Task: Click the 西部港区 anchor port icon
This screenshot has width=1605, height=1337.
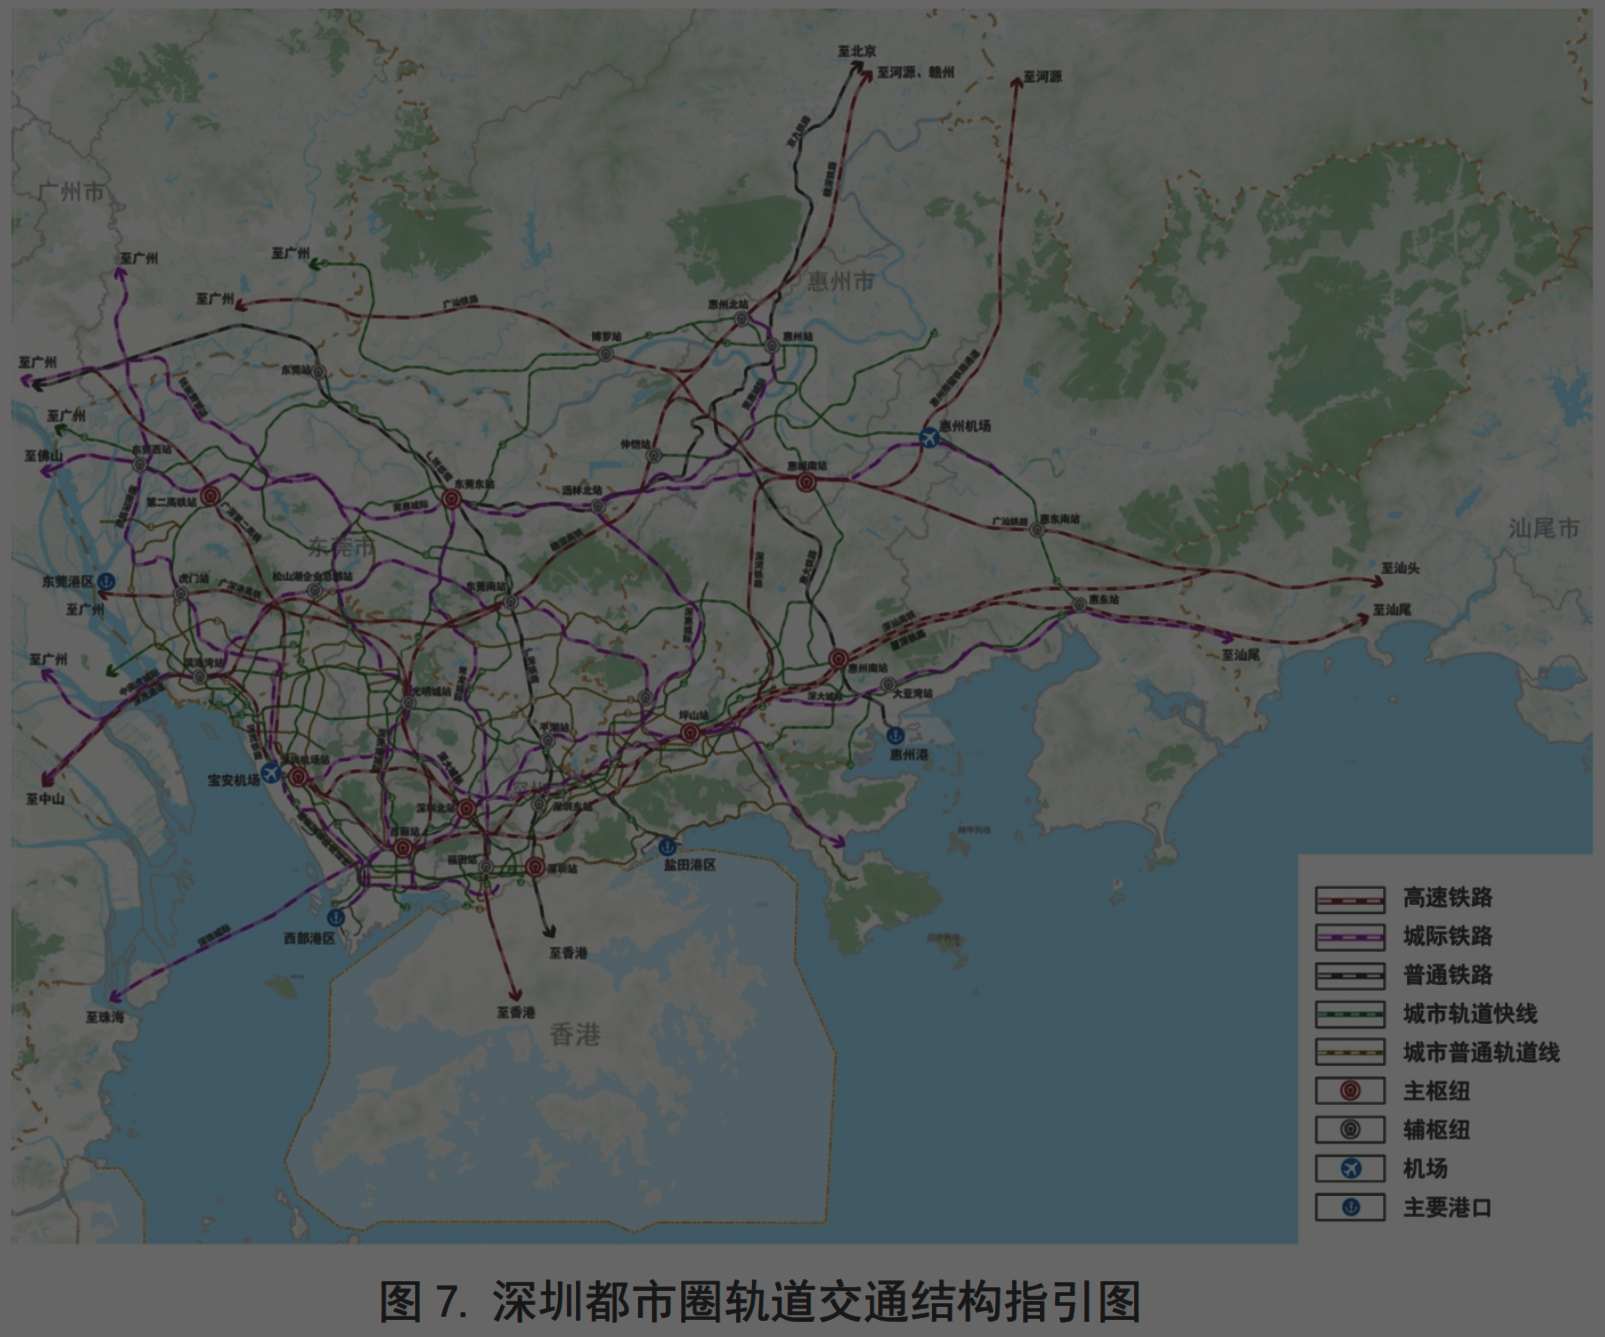Action: tap(336, 916)
